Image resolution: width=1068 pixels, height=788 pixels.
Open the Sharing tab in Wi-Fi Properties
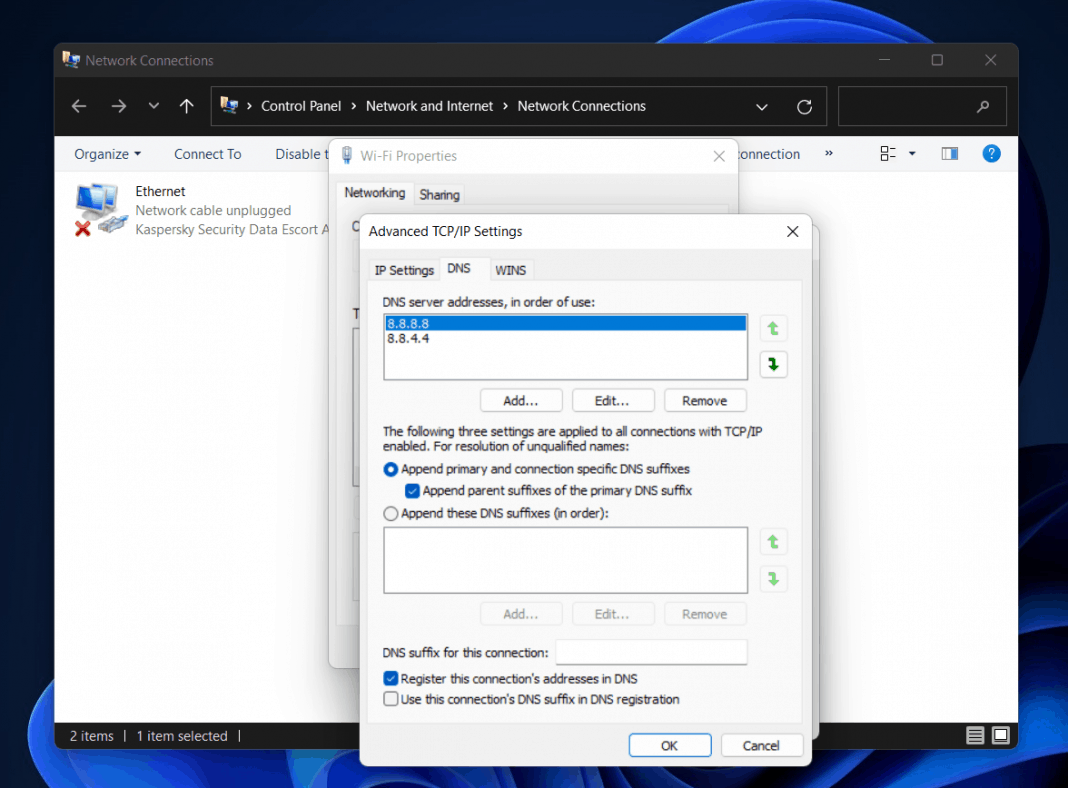pyautogui.click(x=439, y=193)
